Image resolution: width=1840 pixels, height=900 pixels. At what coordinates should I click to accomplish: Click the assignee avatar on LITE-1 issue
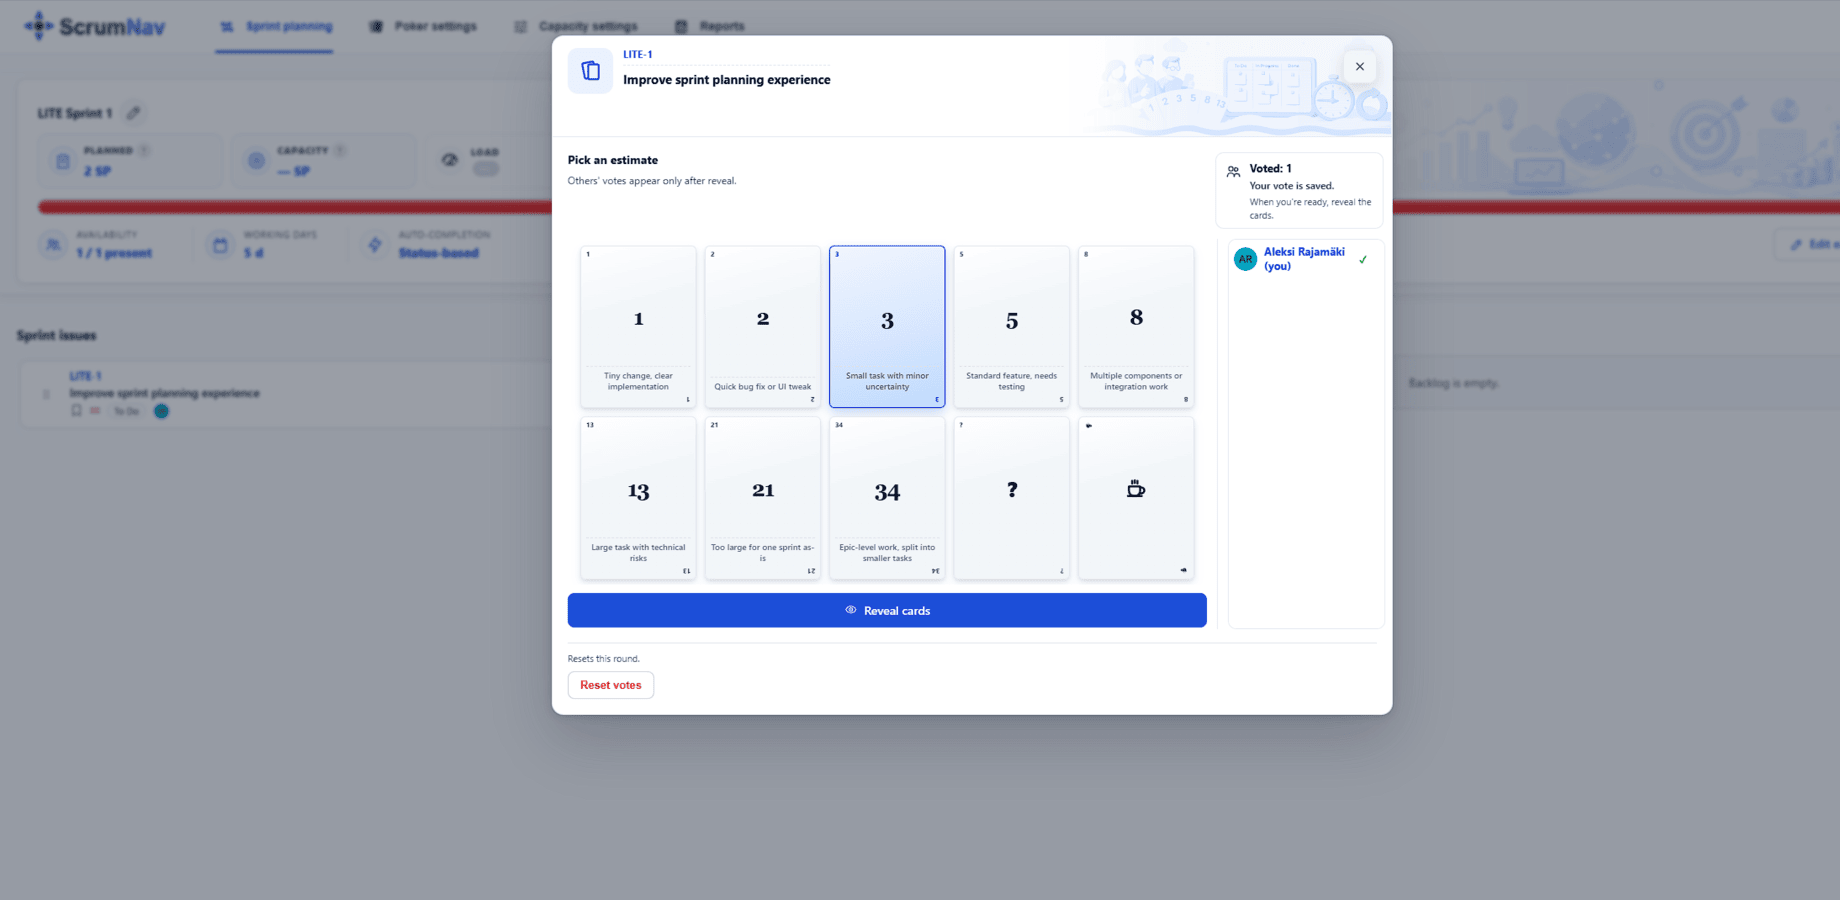(x=161, y=411)
